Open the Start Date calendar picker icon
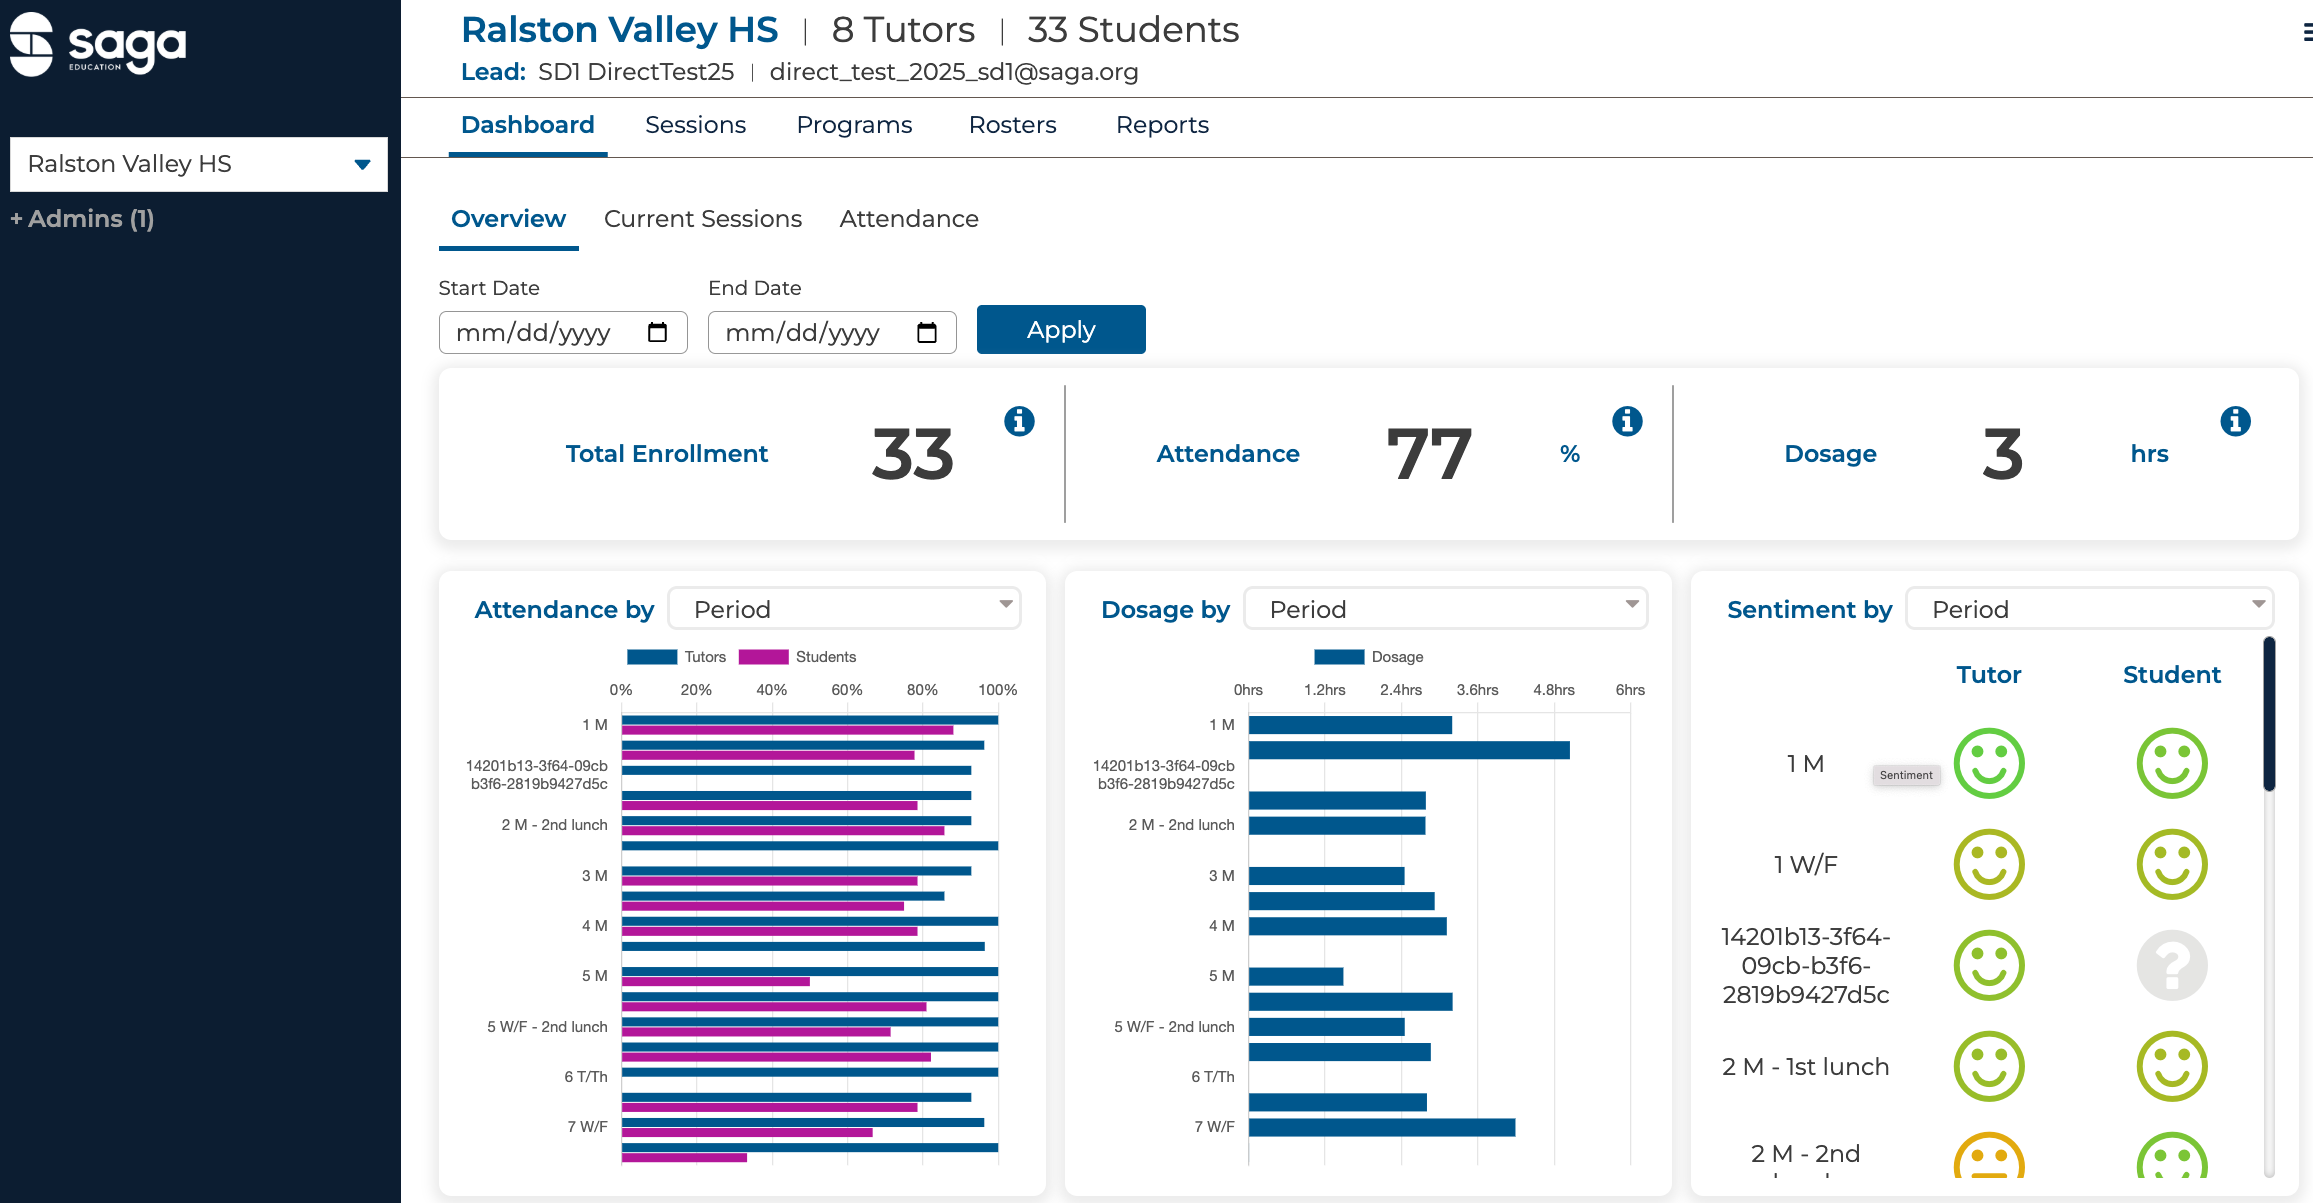The image size is (2313, 1203). [657, 332]
